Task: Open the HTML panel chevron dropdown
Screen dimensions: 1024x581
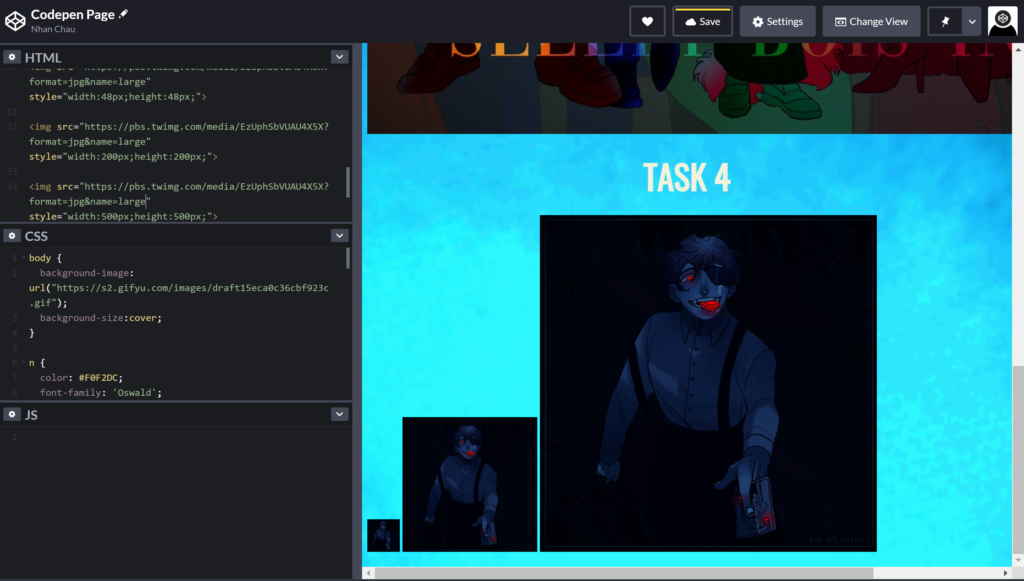Action: 339,57
